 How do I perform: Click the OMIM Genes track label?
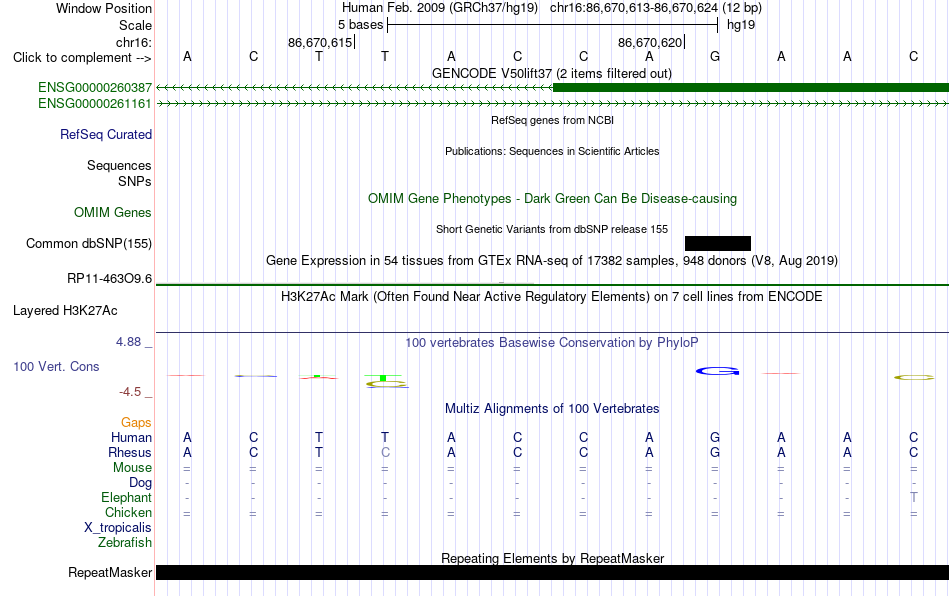pyautogui.click(x=113, y=213)
